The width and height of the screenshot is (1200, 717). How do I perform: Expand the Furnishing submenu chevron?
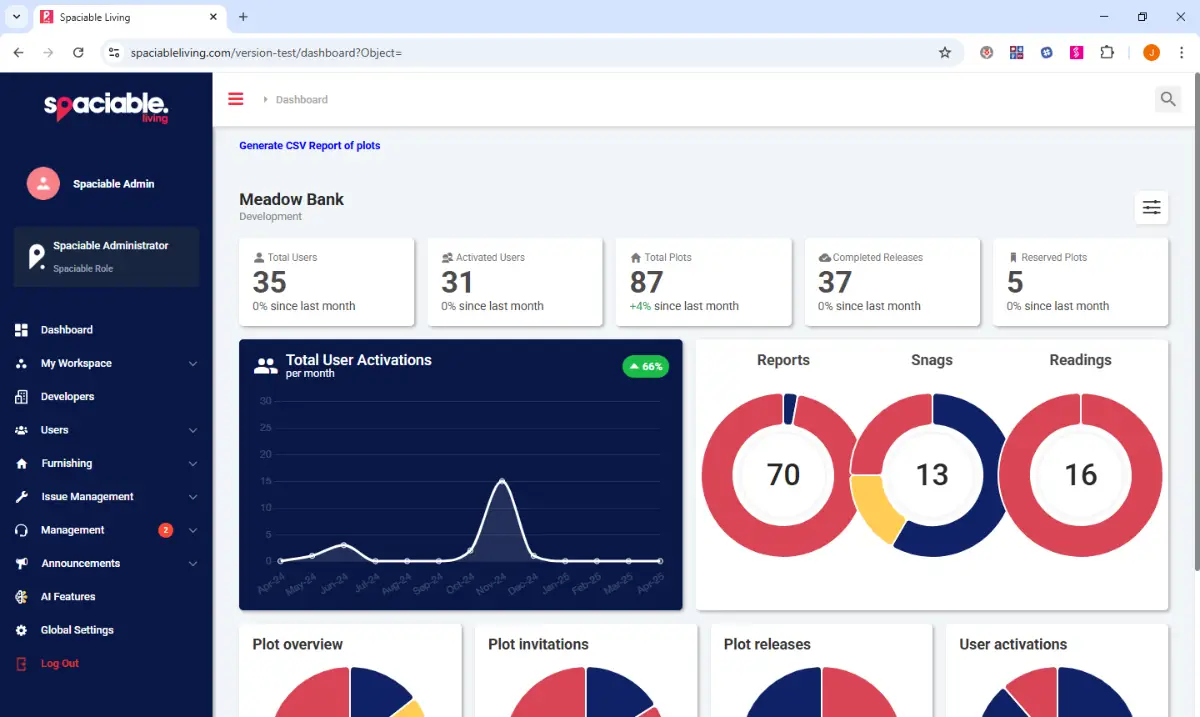tap(193, 464)
